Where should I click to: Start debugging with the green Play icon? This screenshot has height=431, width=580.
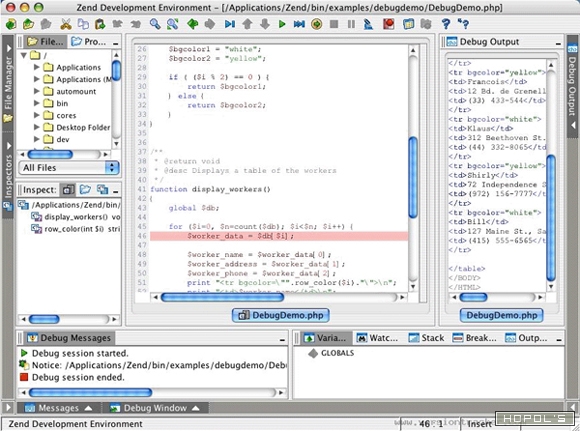pyautogui.click(x=282, y=24)
